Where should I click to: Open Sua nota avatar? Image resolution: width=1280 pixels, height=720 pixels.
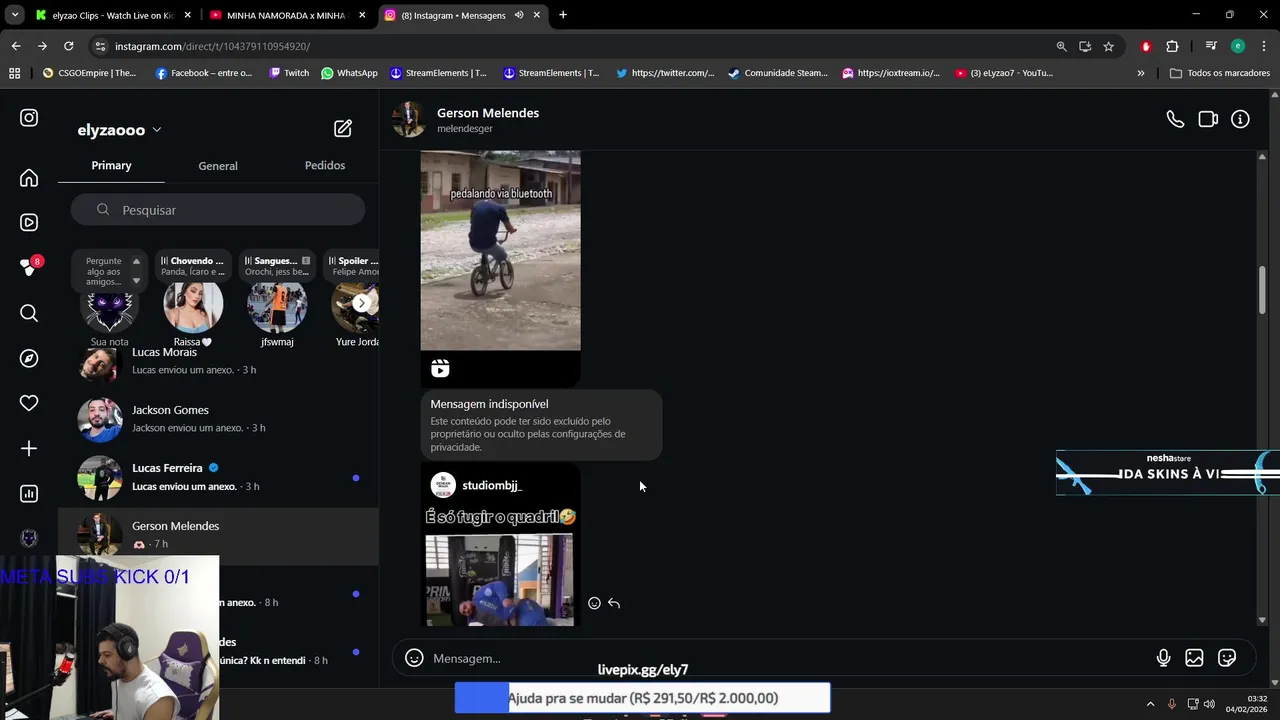coord(109,308)
